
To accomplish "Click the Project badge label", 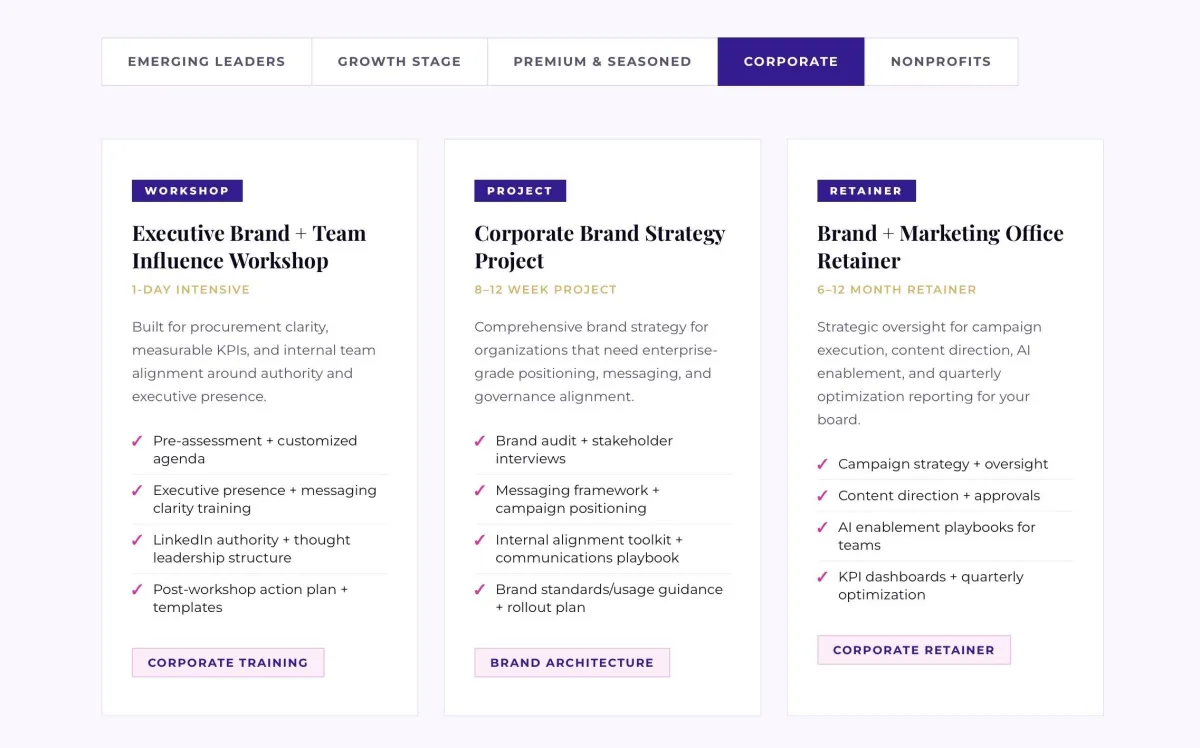I will [520, 191].
